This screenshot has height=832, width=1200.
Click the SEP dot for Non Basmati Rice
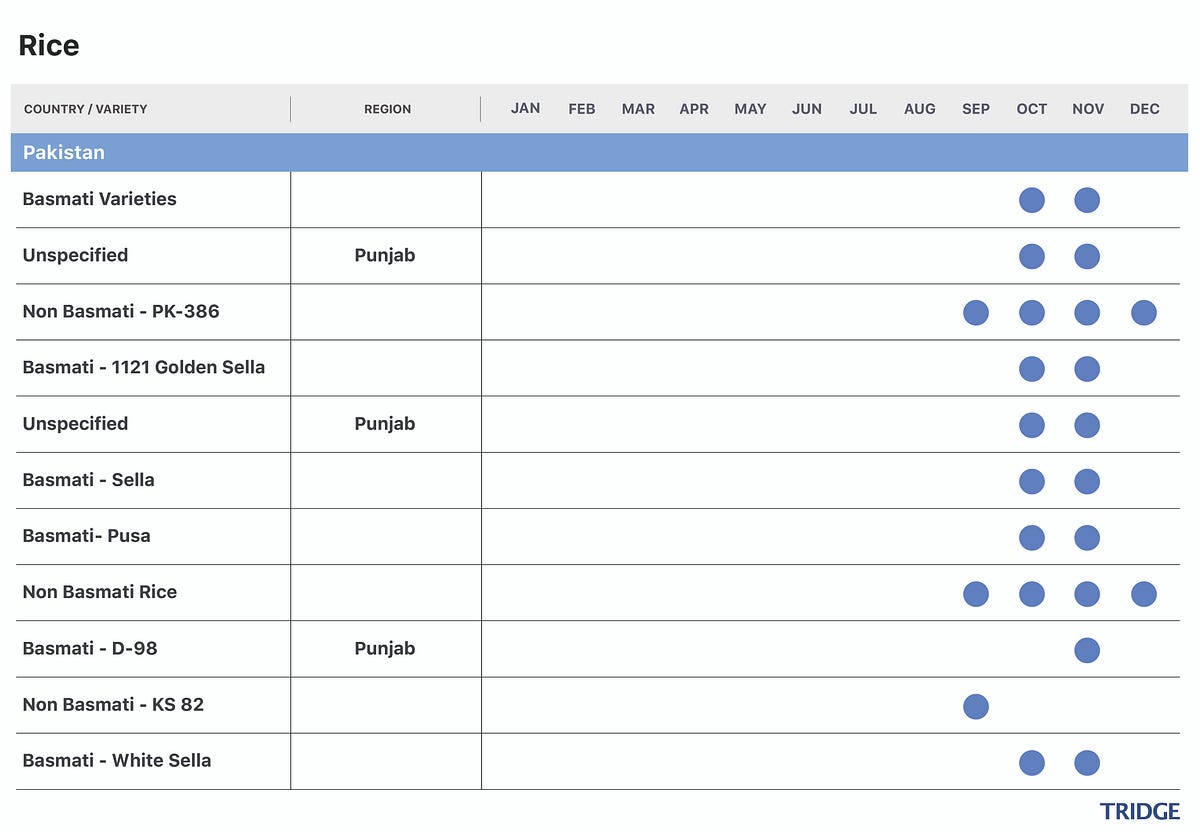click(x=975, y=594)
